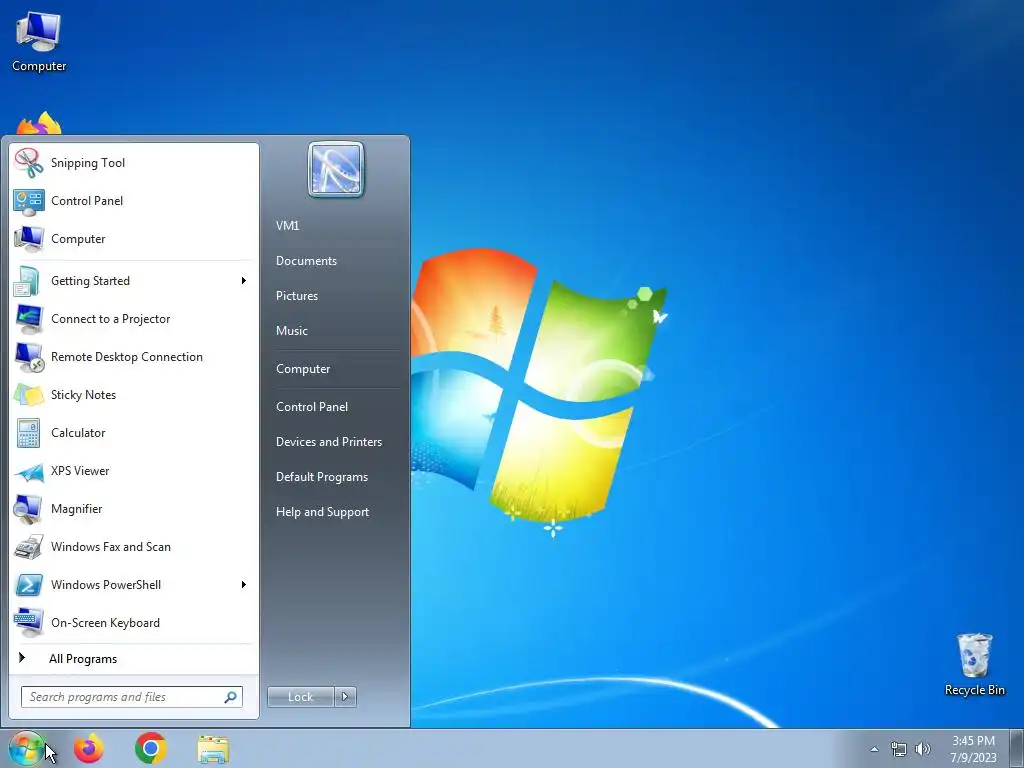This screenshot has height=768, width=1024.
Task: Launch Firefox from the taskbar
Action: coord(88,748)
